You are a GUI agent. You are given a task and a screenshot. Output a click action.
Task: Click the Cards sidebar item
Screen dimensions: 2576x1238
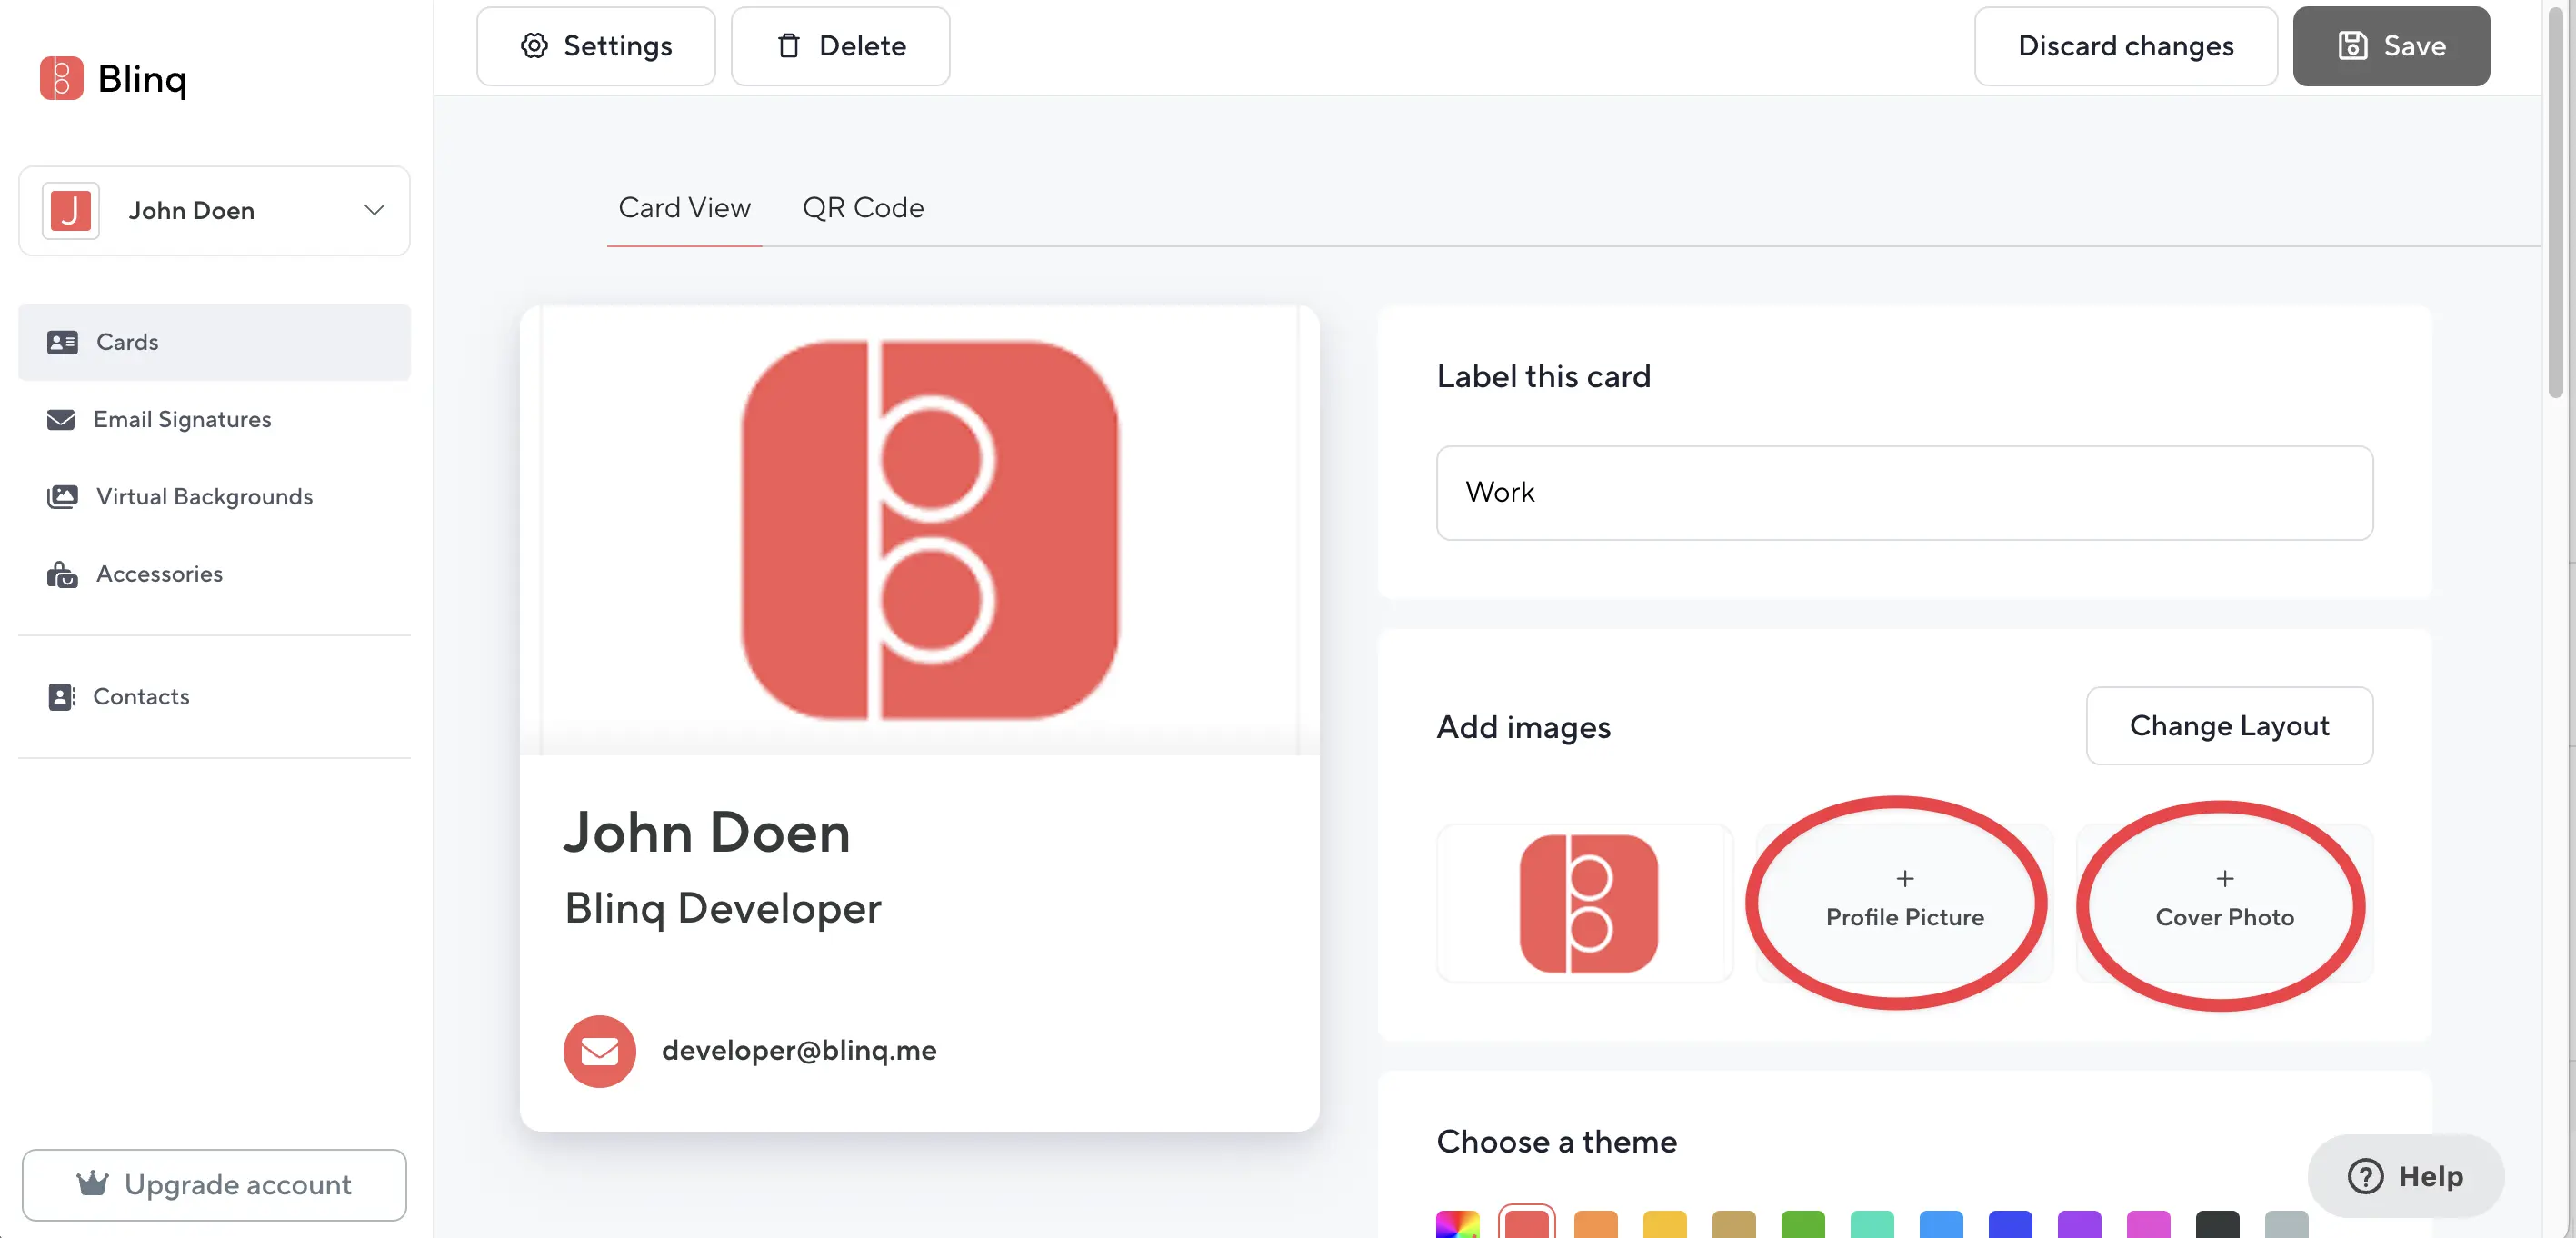point(127,342)
